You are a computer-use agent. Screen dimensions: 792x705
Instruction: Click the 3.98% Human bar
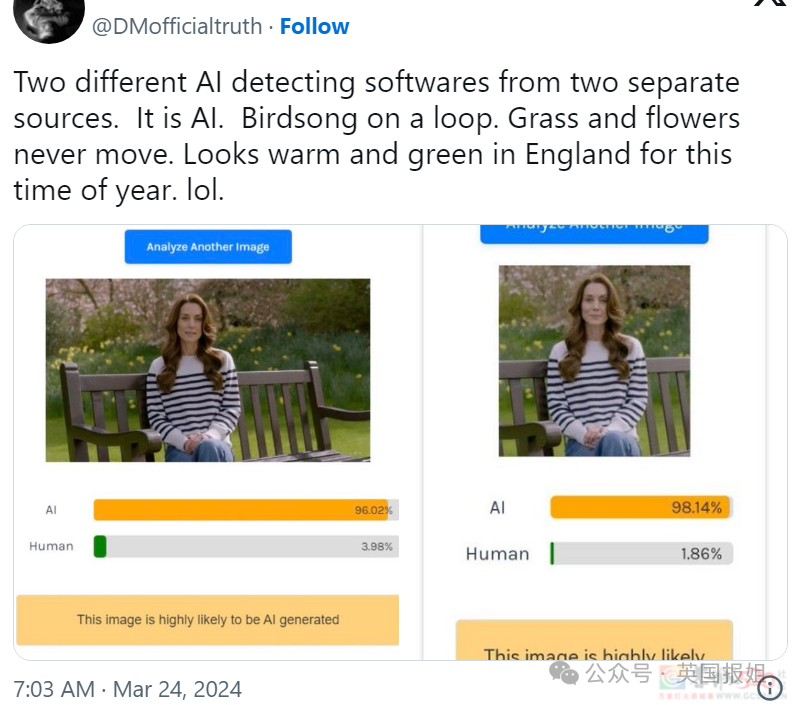click(246, 546)
